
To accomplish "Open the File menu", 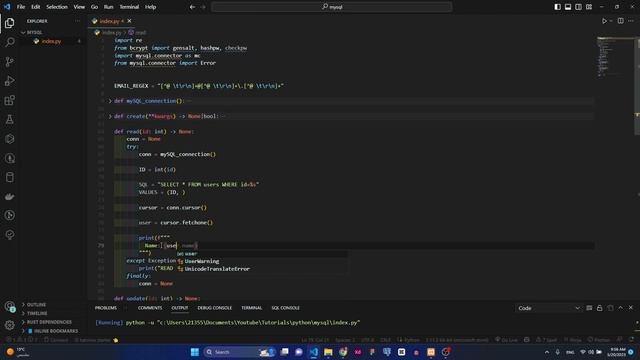I will (21, 7).
